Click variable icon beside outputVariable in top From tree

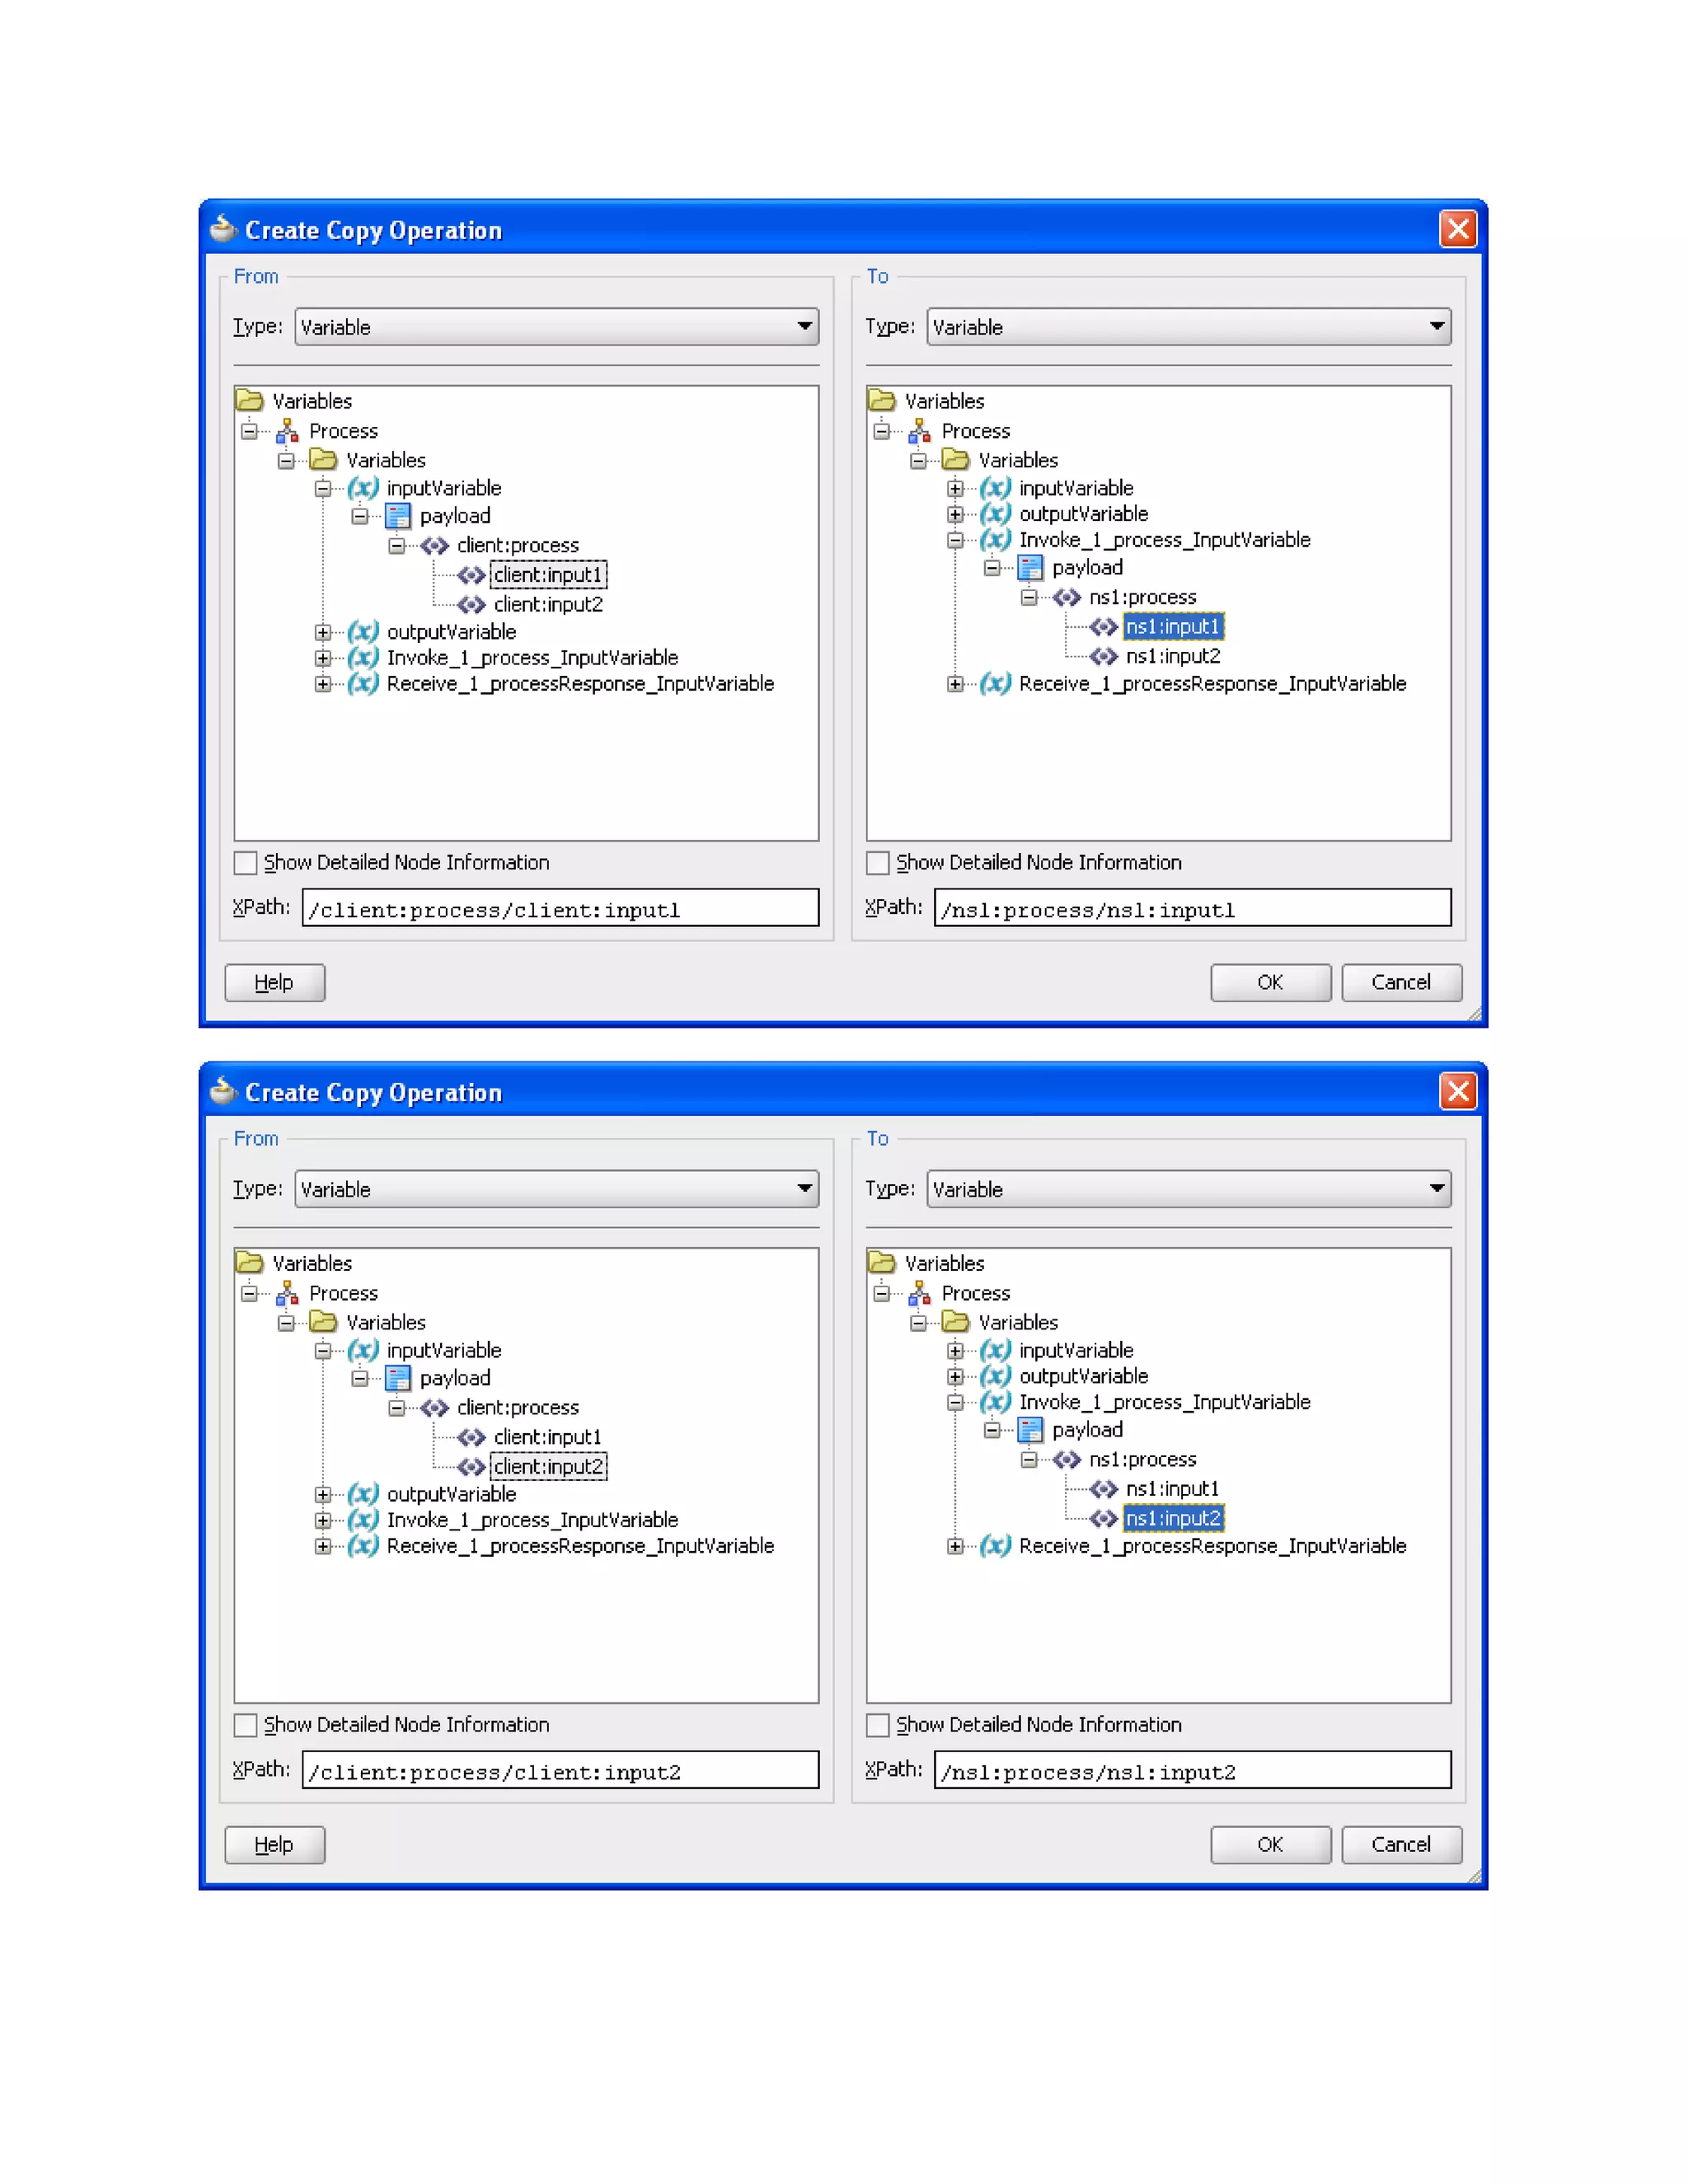click(x=363, y=632)
